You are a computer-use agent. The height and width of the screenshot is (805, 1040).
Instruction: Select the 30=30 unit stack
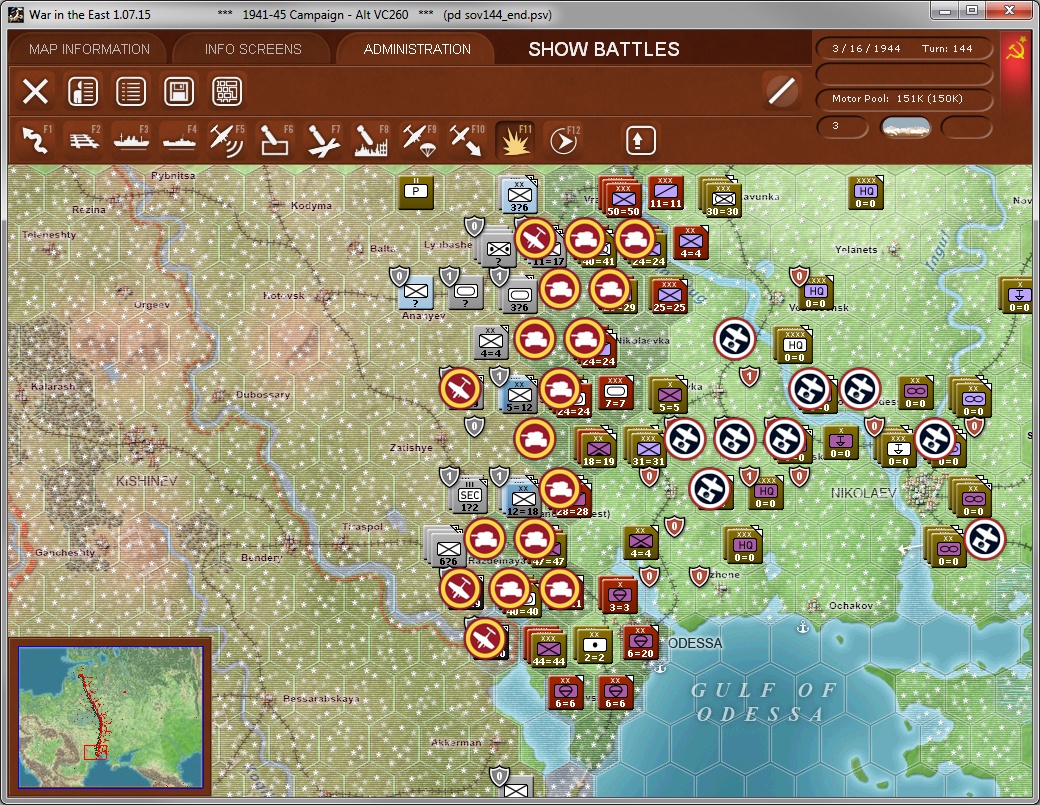point(722,197)
